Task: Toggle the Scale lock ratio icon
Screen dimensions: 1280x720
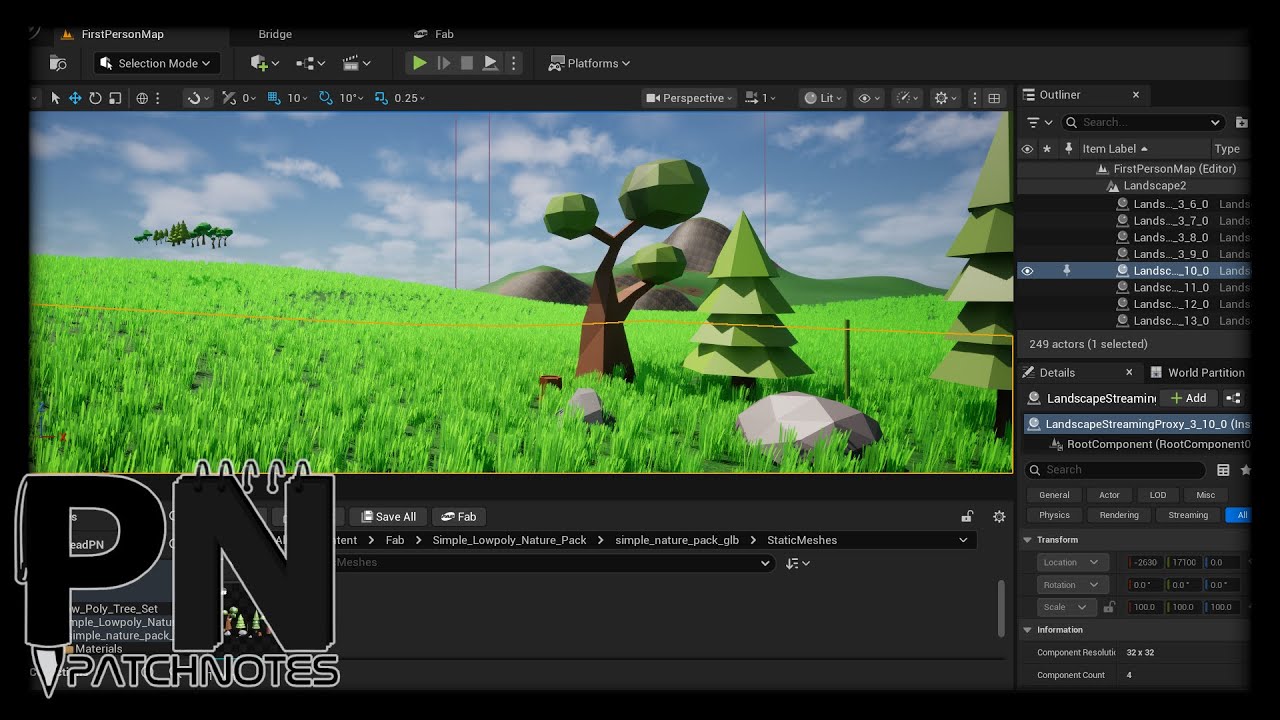Action: (1109, 607)
